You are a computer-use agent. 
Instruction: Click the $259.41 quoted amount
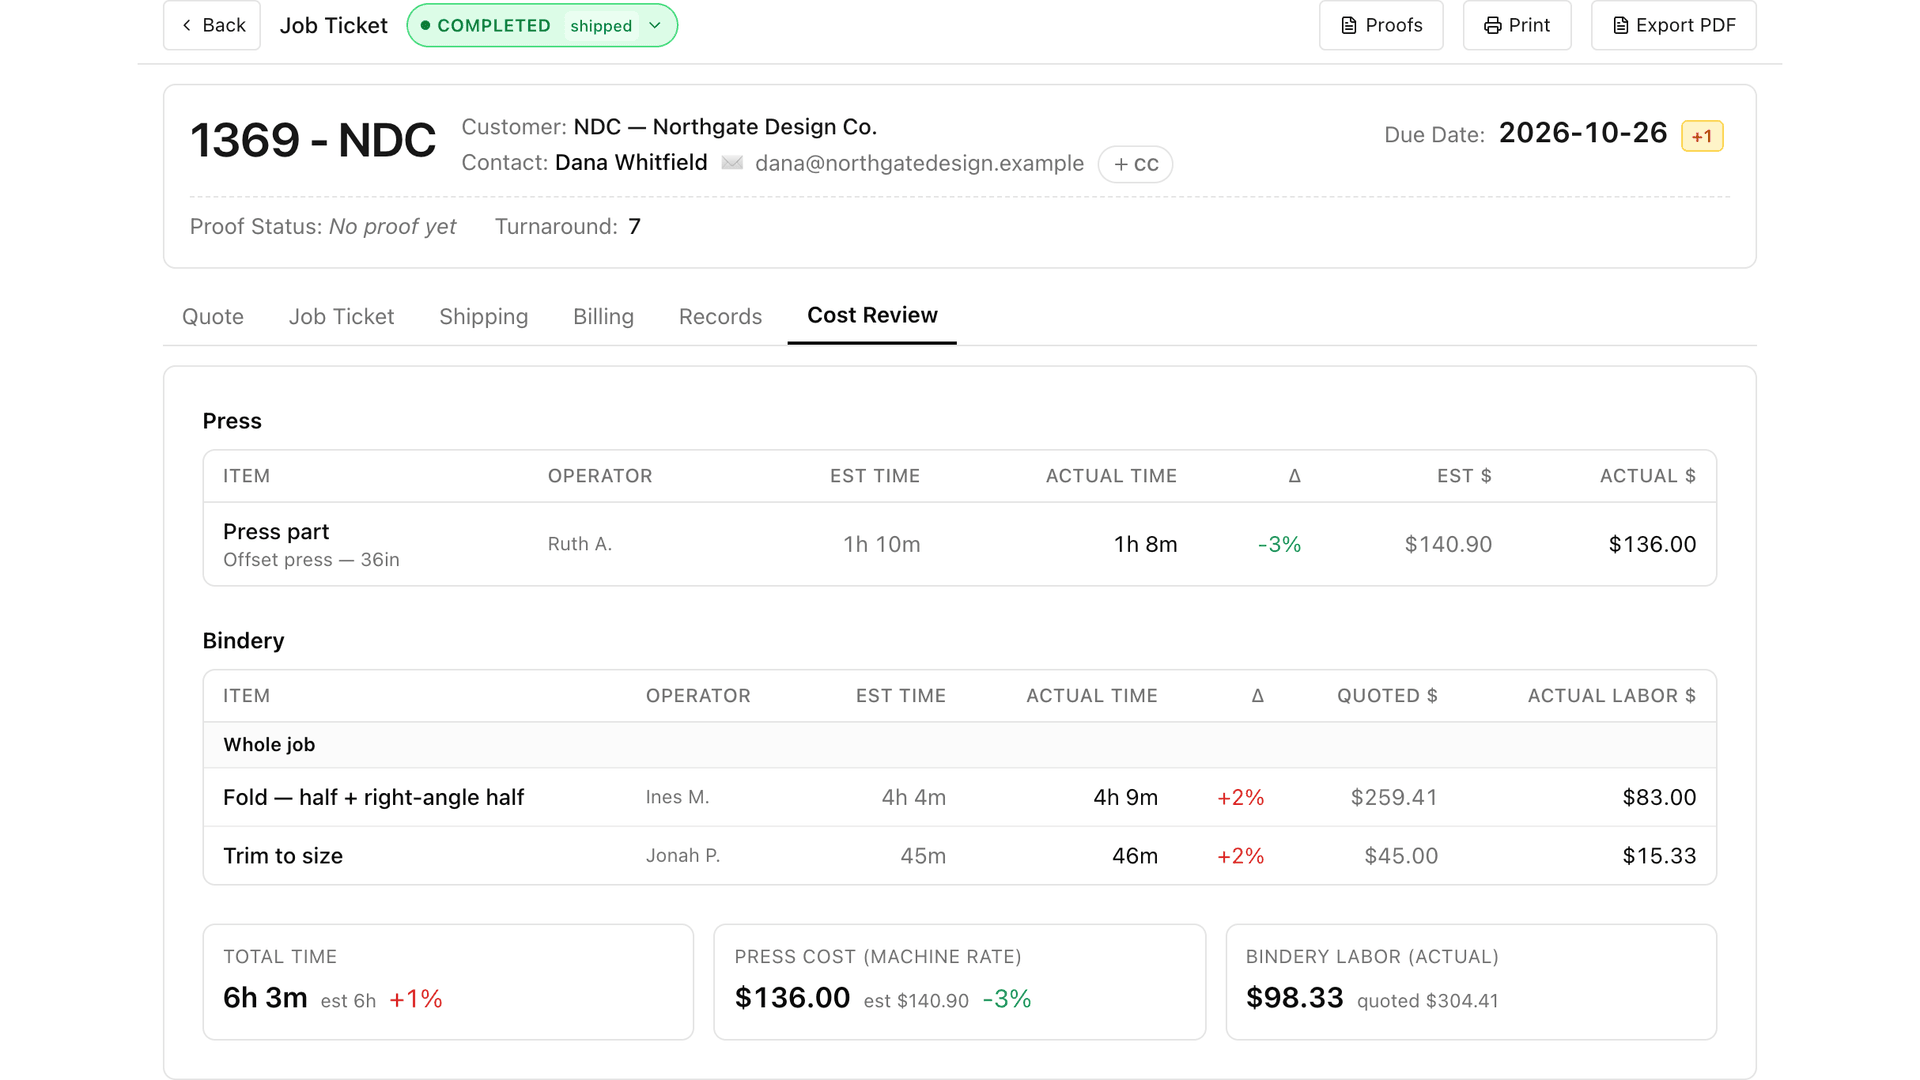(1394, 797)
